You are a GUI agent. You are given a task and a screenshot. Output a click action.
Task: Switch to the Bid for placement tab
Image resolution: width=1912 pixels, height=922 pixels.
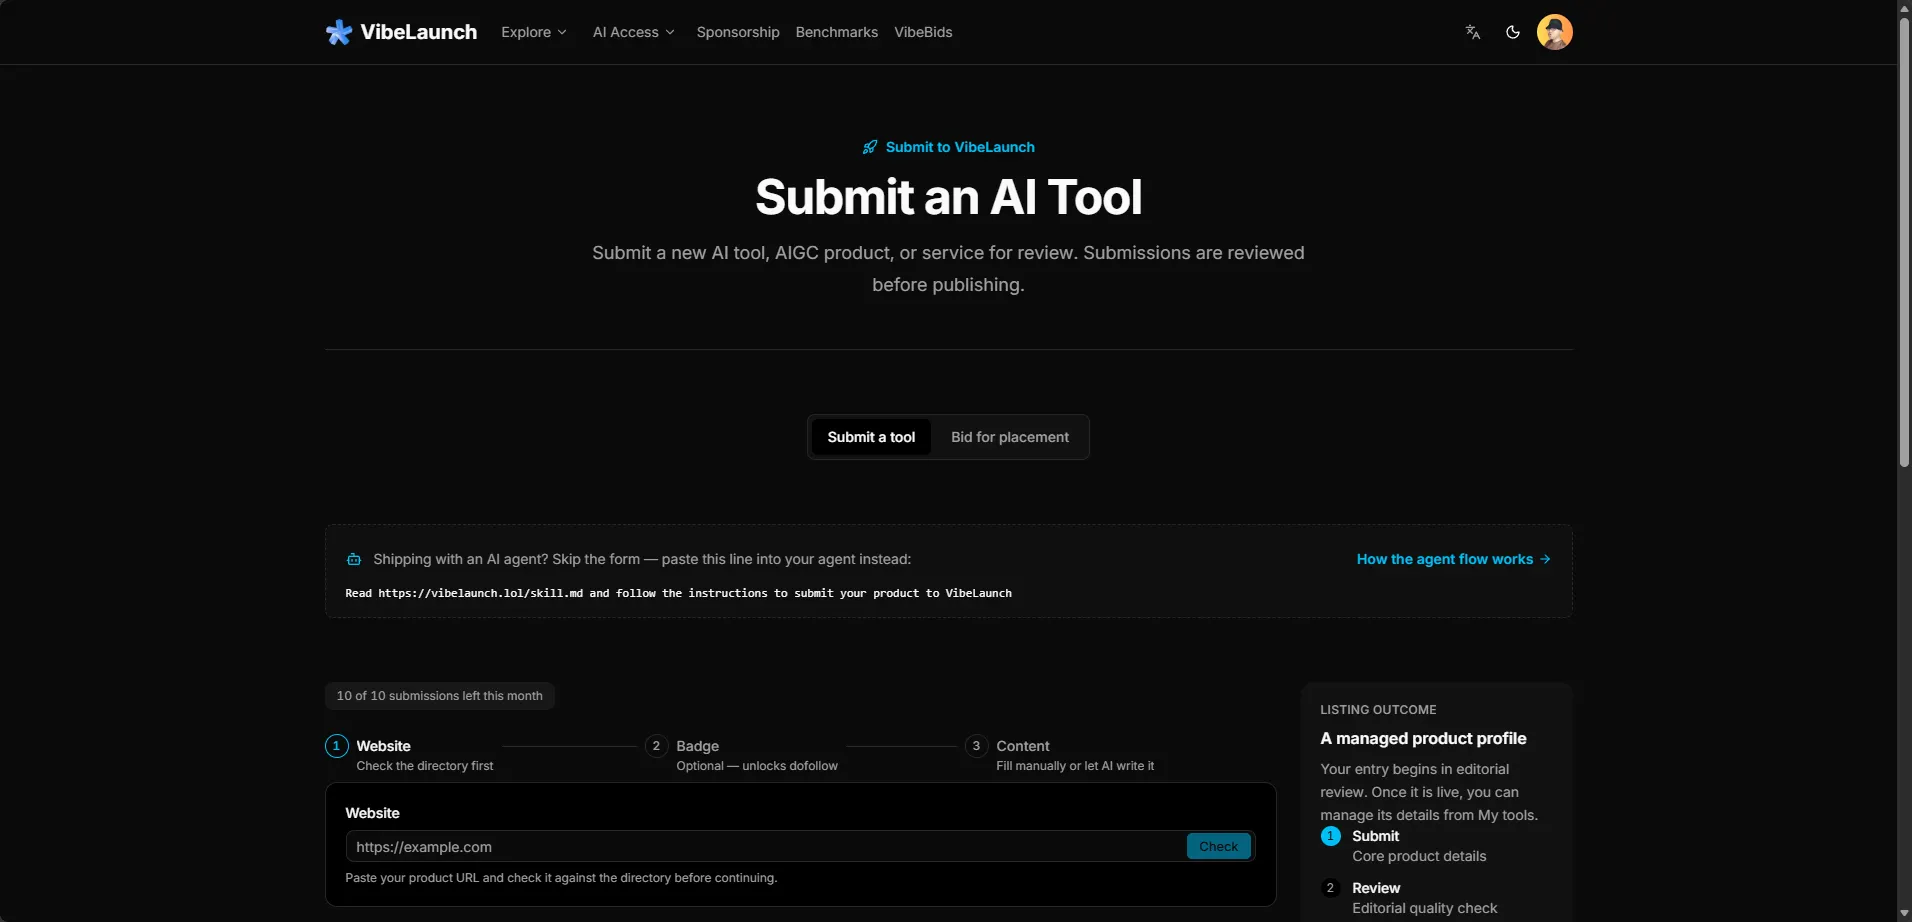point(1010,437)
